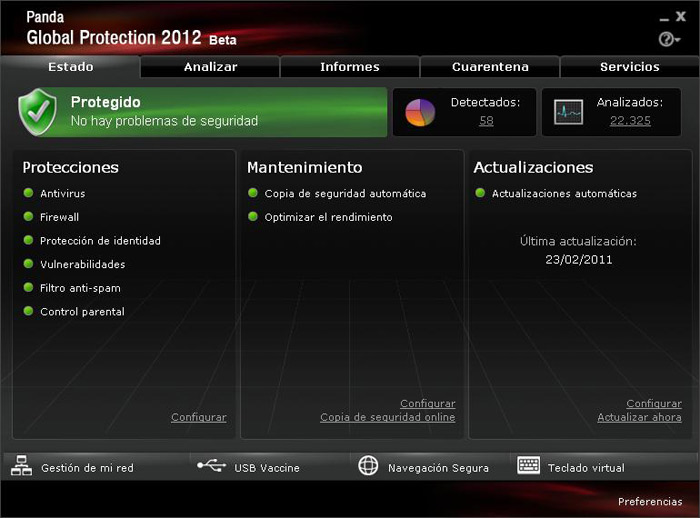
Task: Open the Gestión de mi red network icon
Action: pos(21,466)
